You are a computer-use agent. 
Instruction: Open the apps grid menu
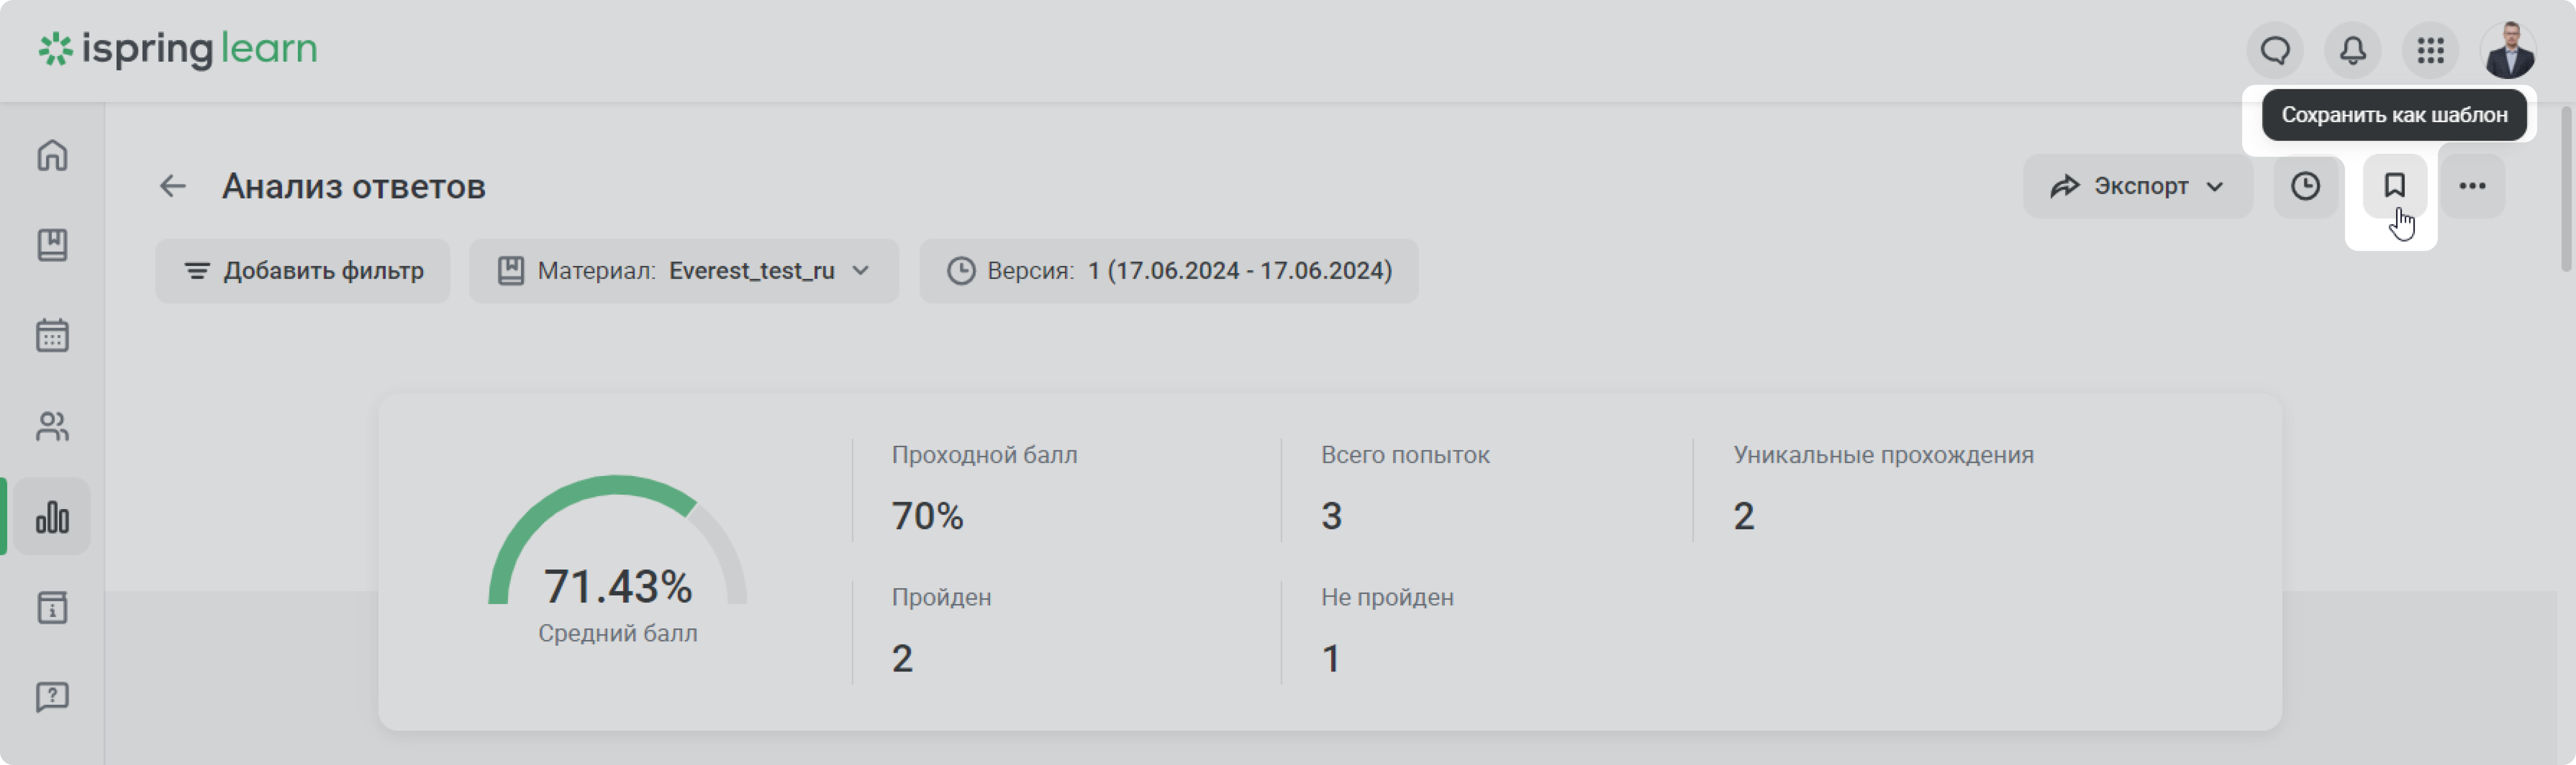pos(2431,50)
